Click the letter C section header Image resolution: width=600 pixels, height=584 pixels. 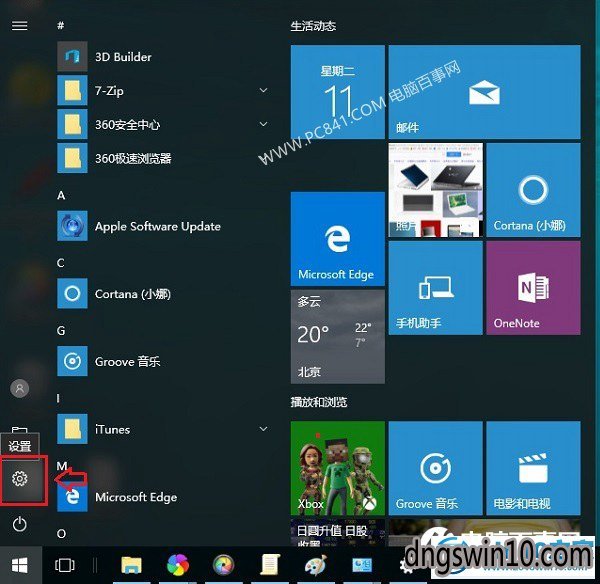pos(60,263)
